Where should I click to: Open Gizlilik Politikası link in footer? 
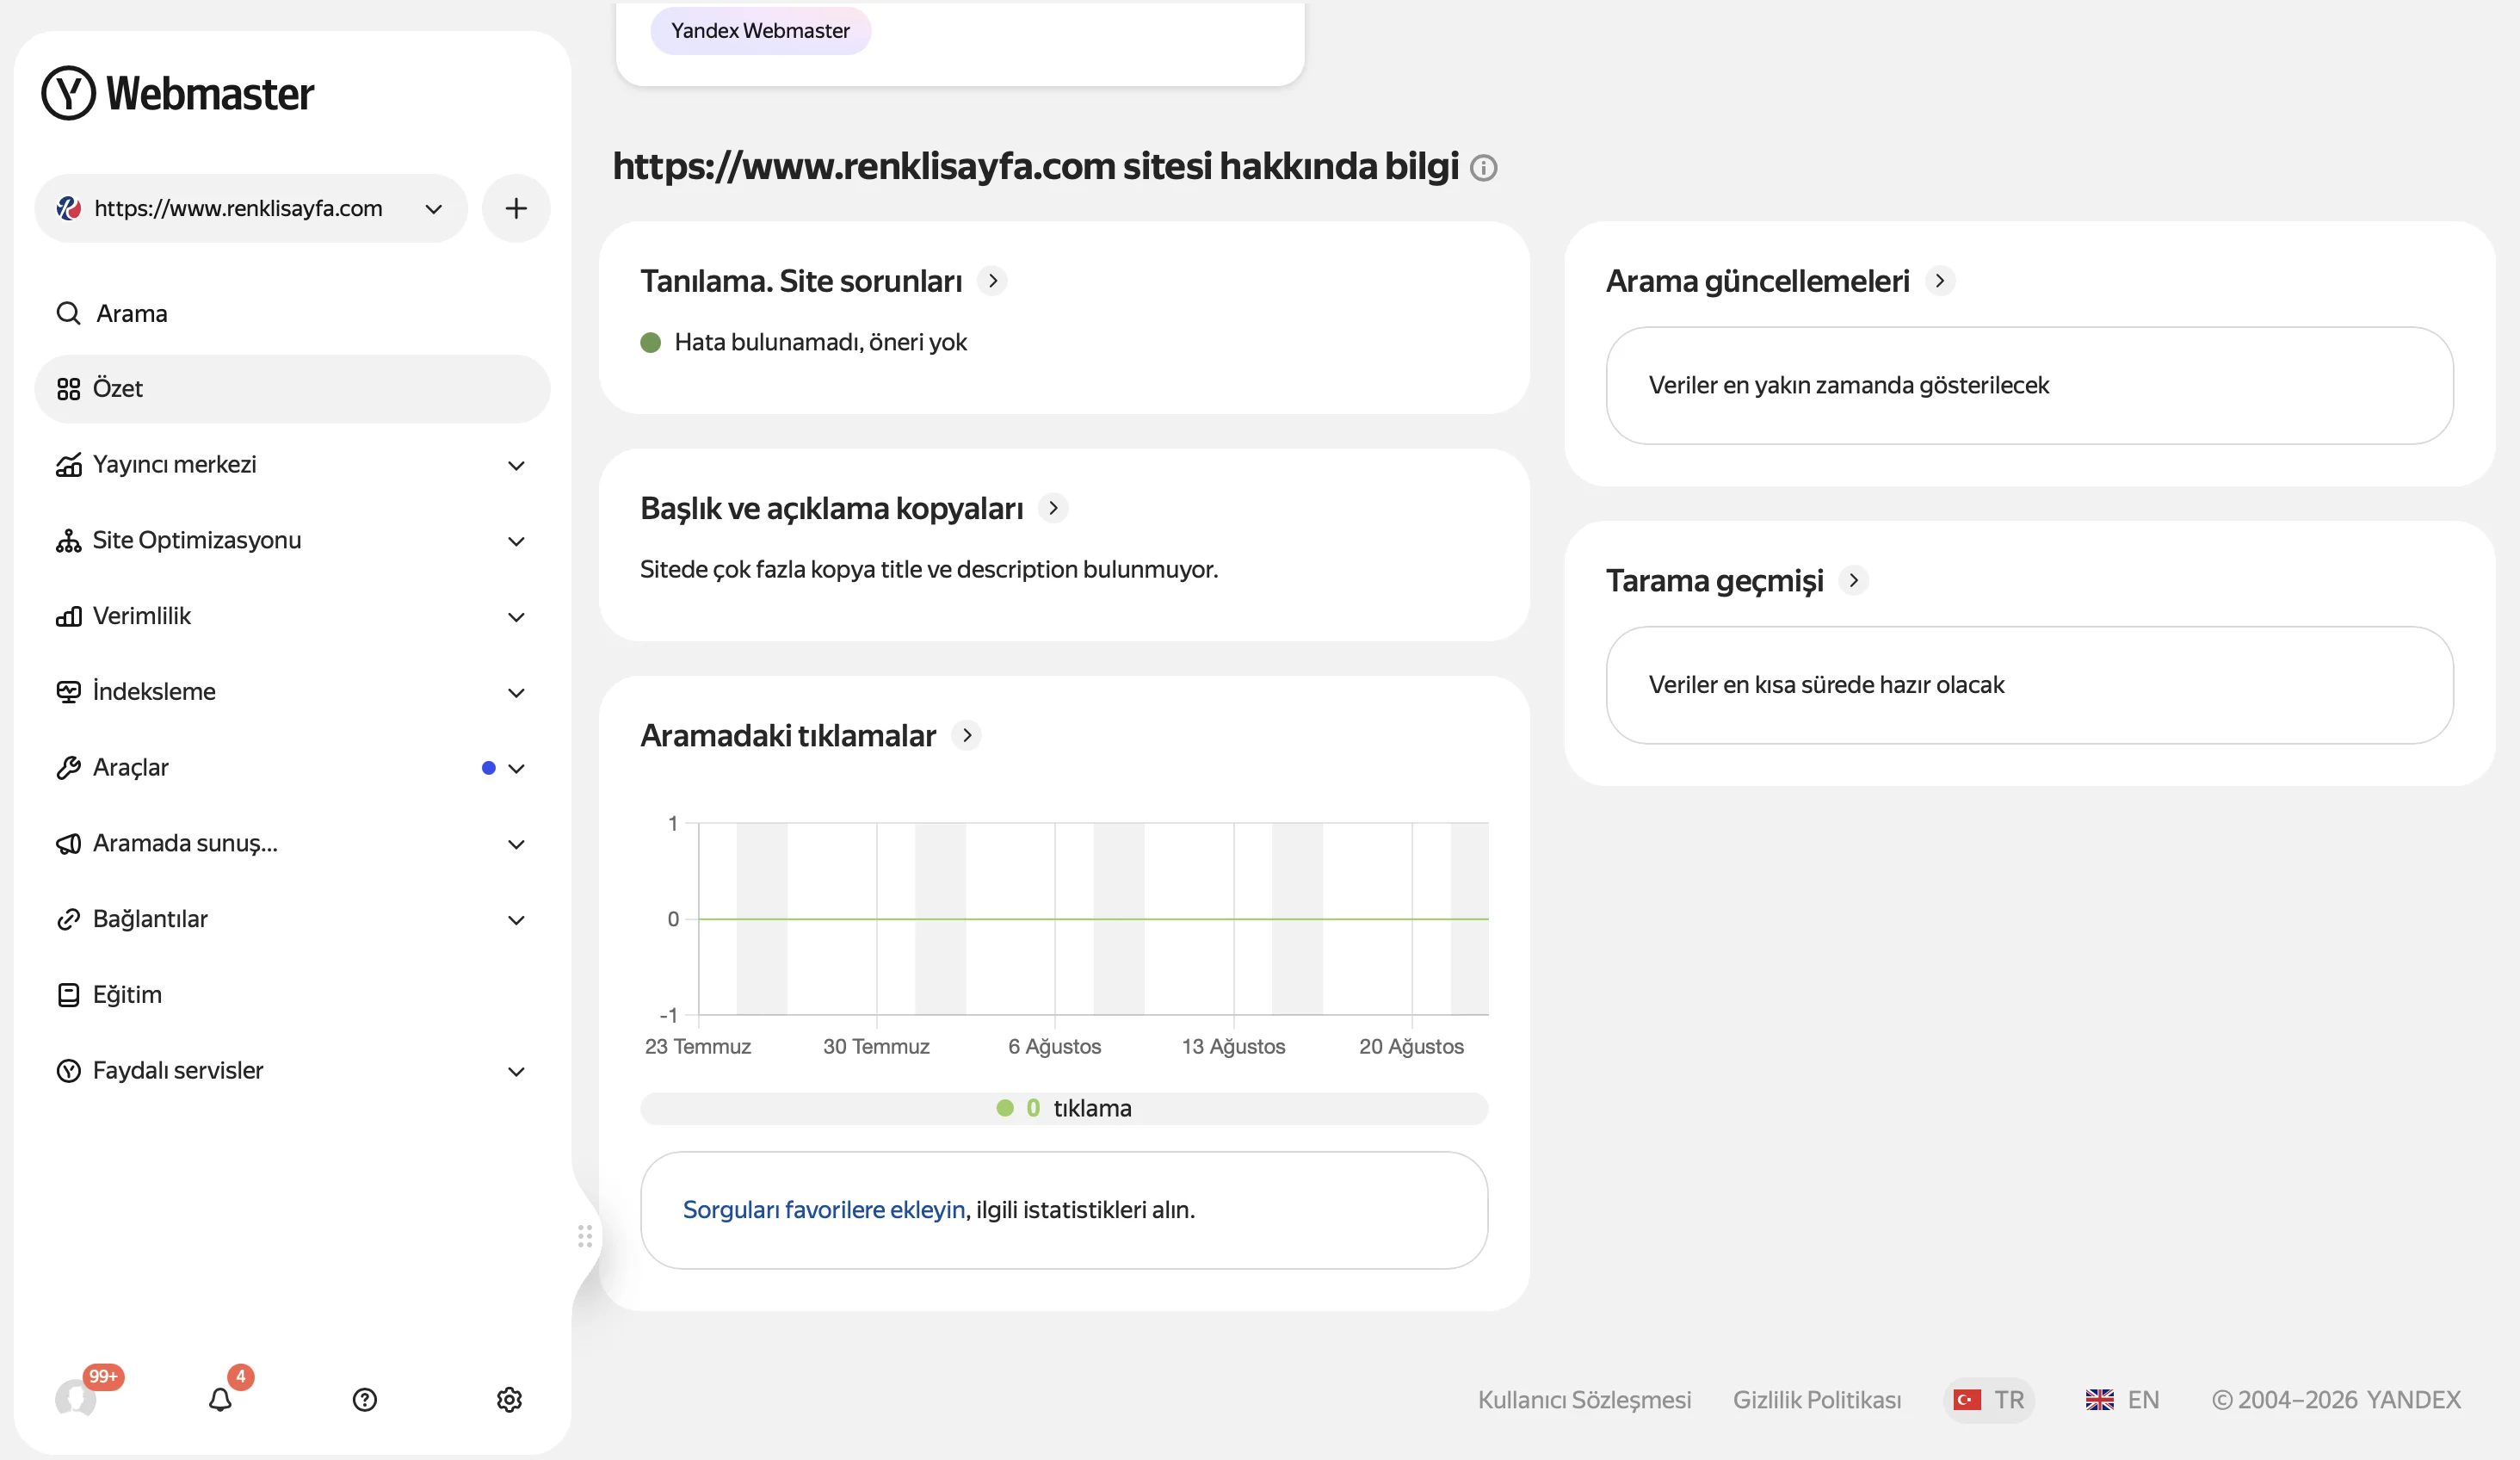click(1817, 1400)
